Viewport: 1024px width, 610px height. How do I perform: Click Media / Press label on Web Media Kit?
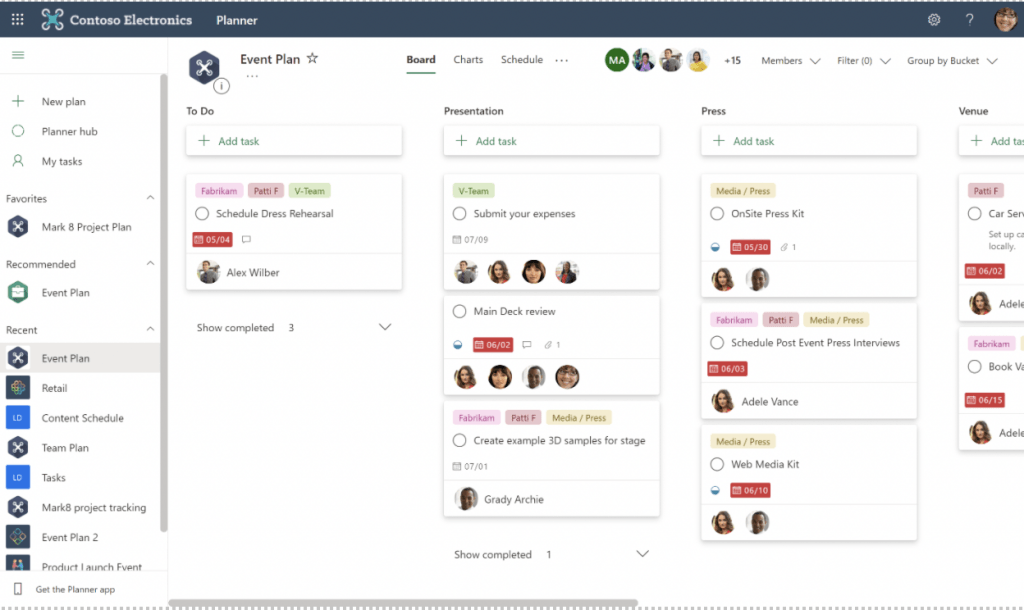point(743,441)
